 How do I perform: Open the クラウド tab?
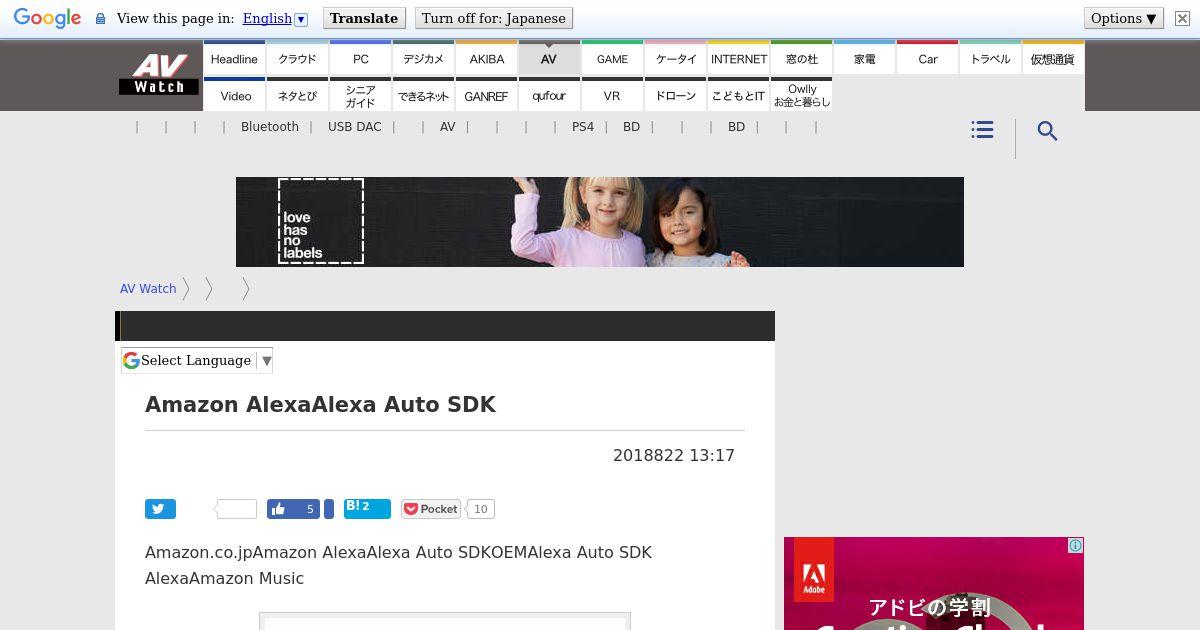(x=297, y=58)
